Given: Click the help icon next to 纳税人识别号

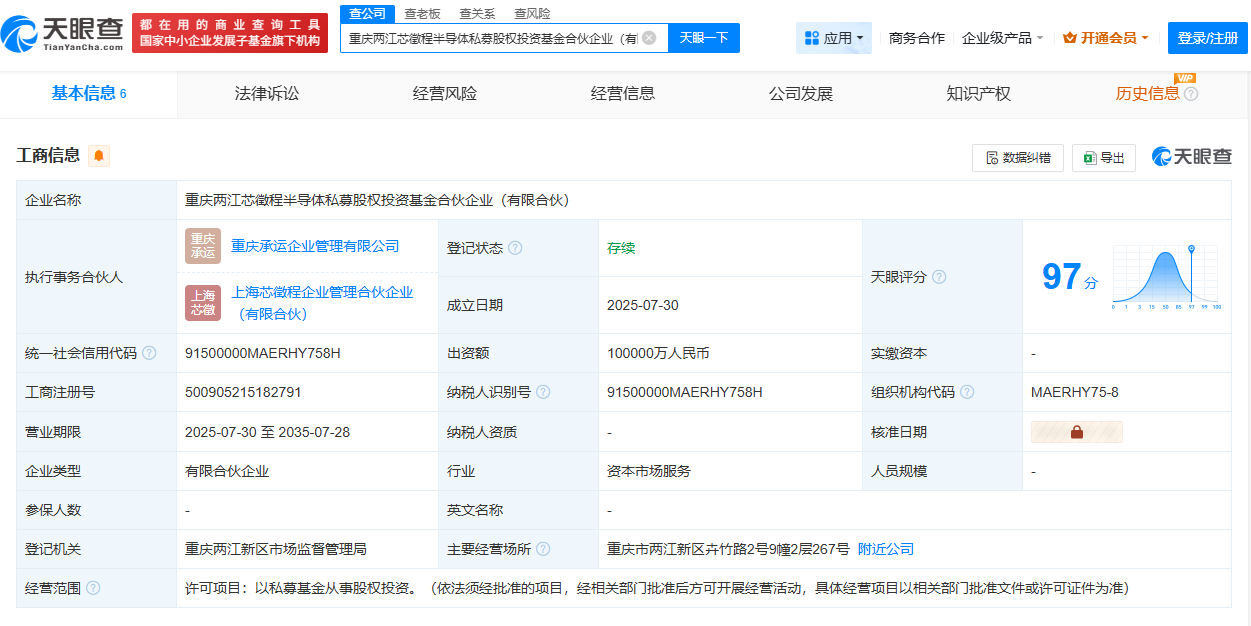Looking at the screenshot, I should pyautogui.click(x=543, y=392).
